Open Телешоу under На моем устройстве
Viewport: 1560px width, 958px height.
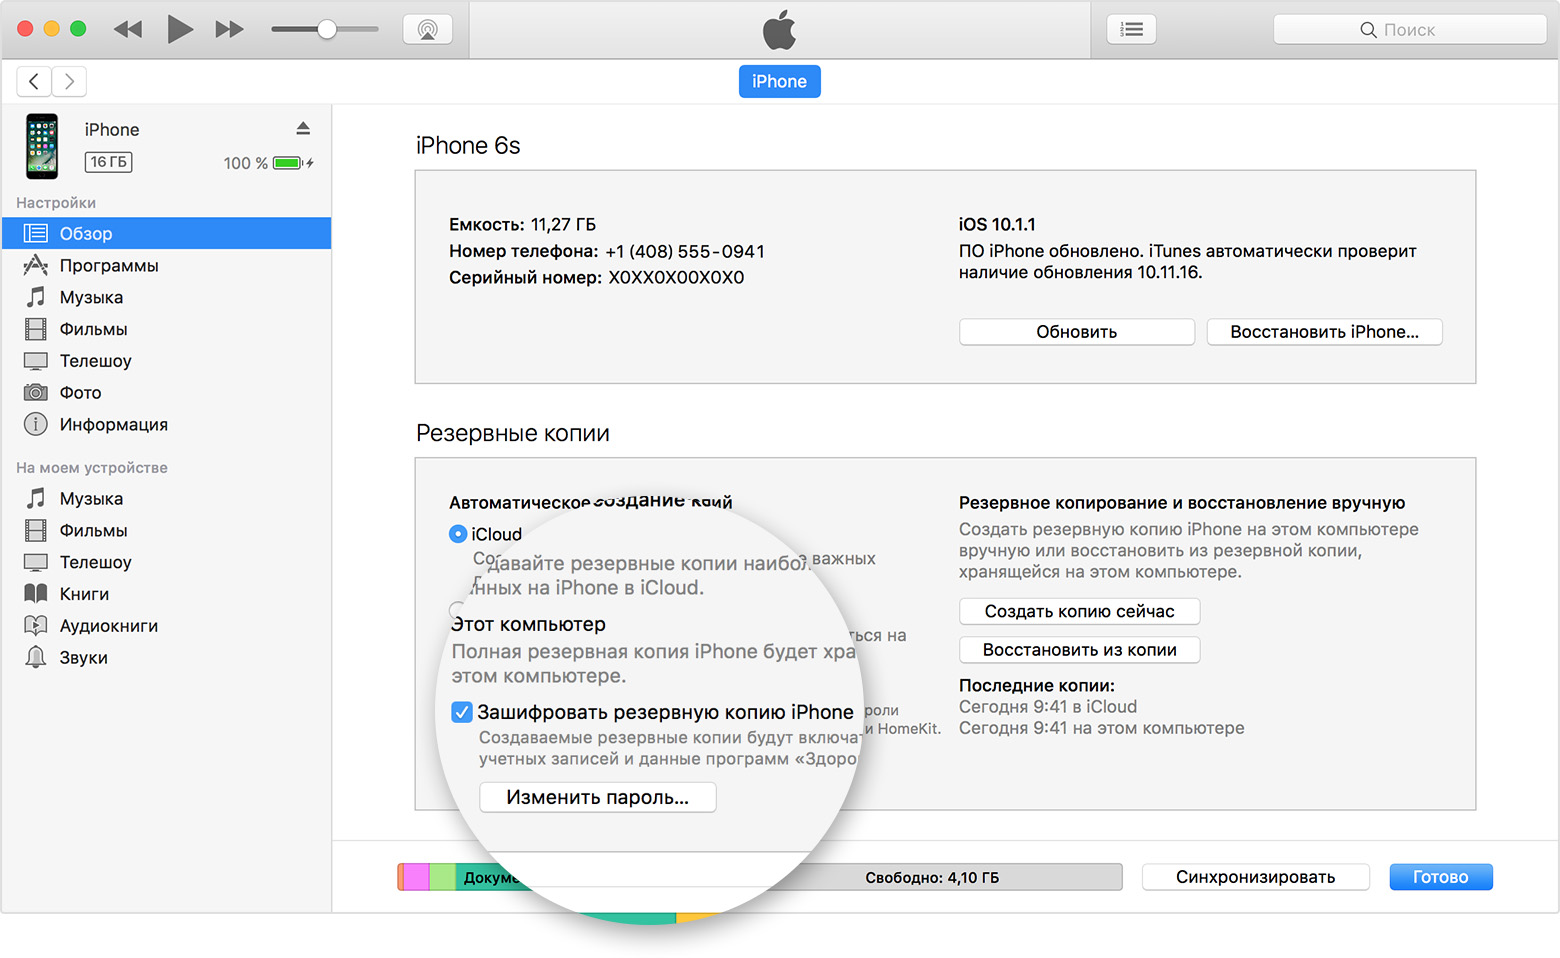coord(166,562)
